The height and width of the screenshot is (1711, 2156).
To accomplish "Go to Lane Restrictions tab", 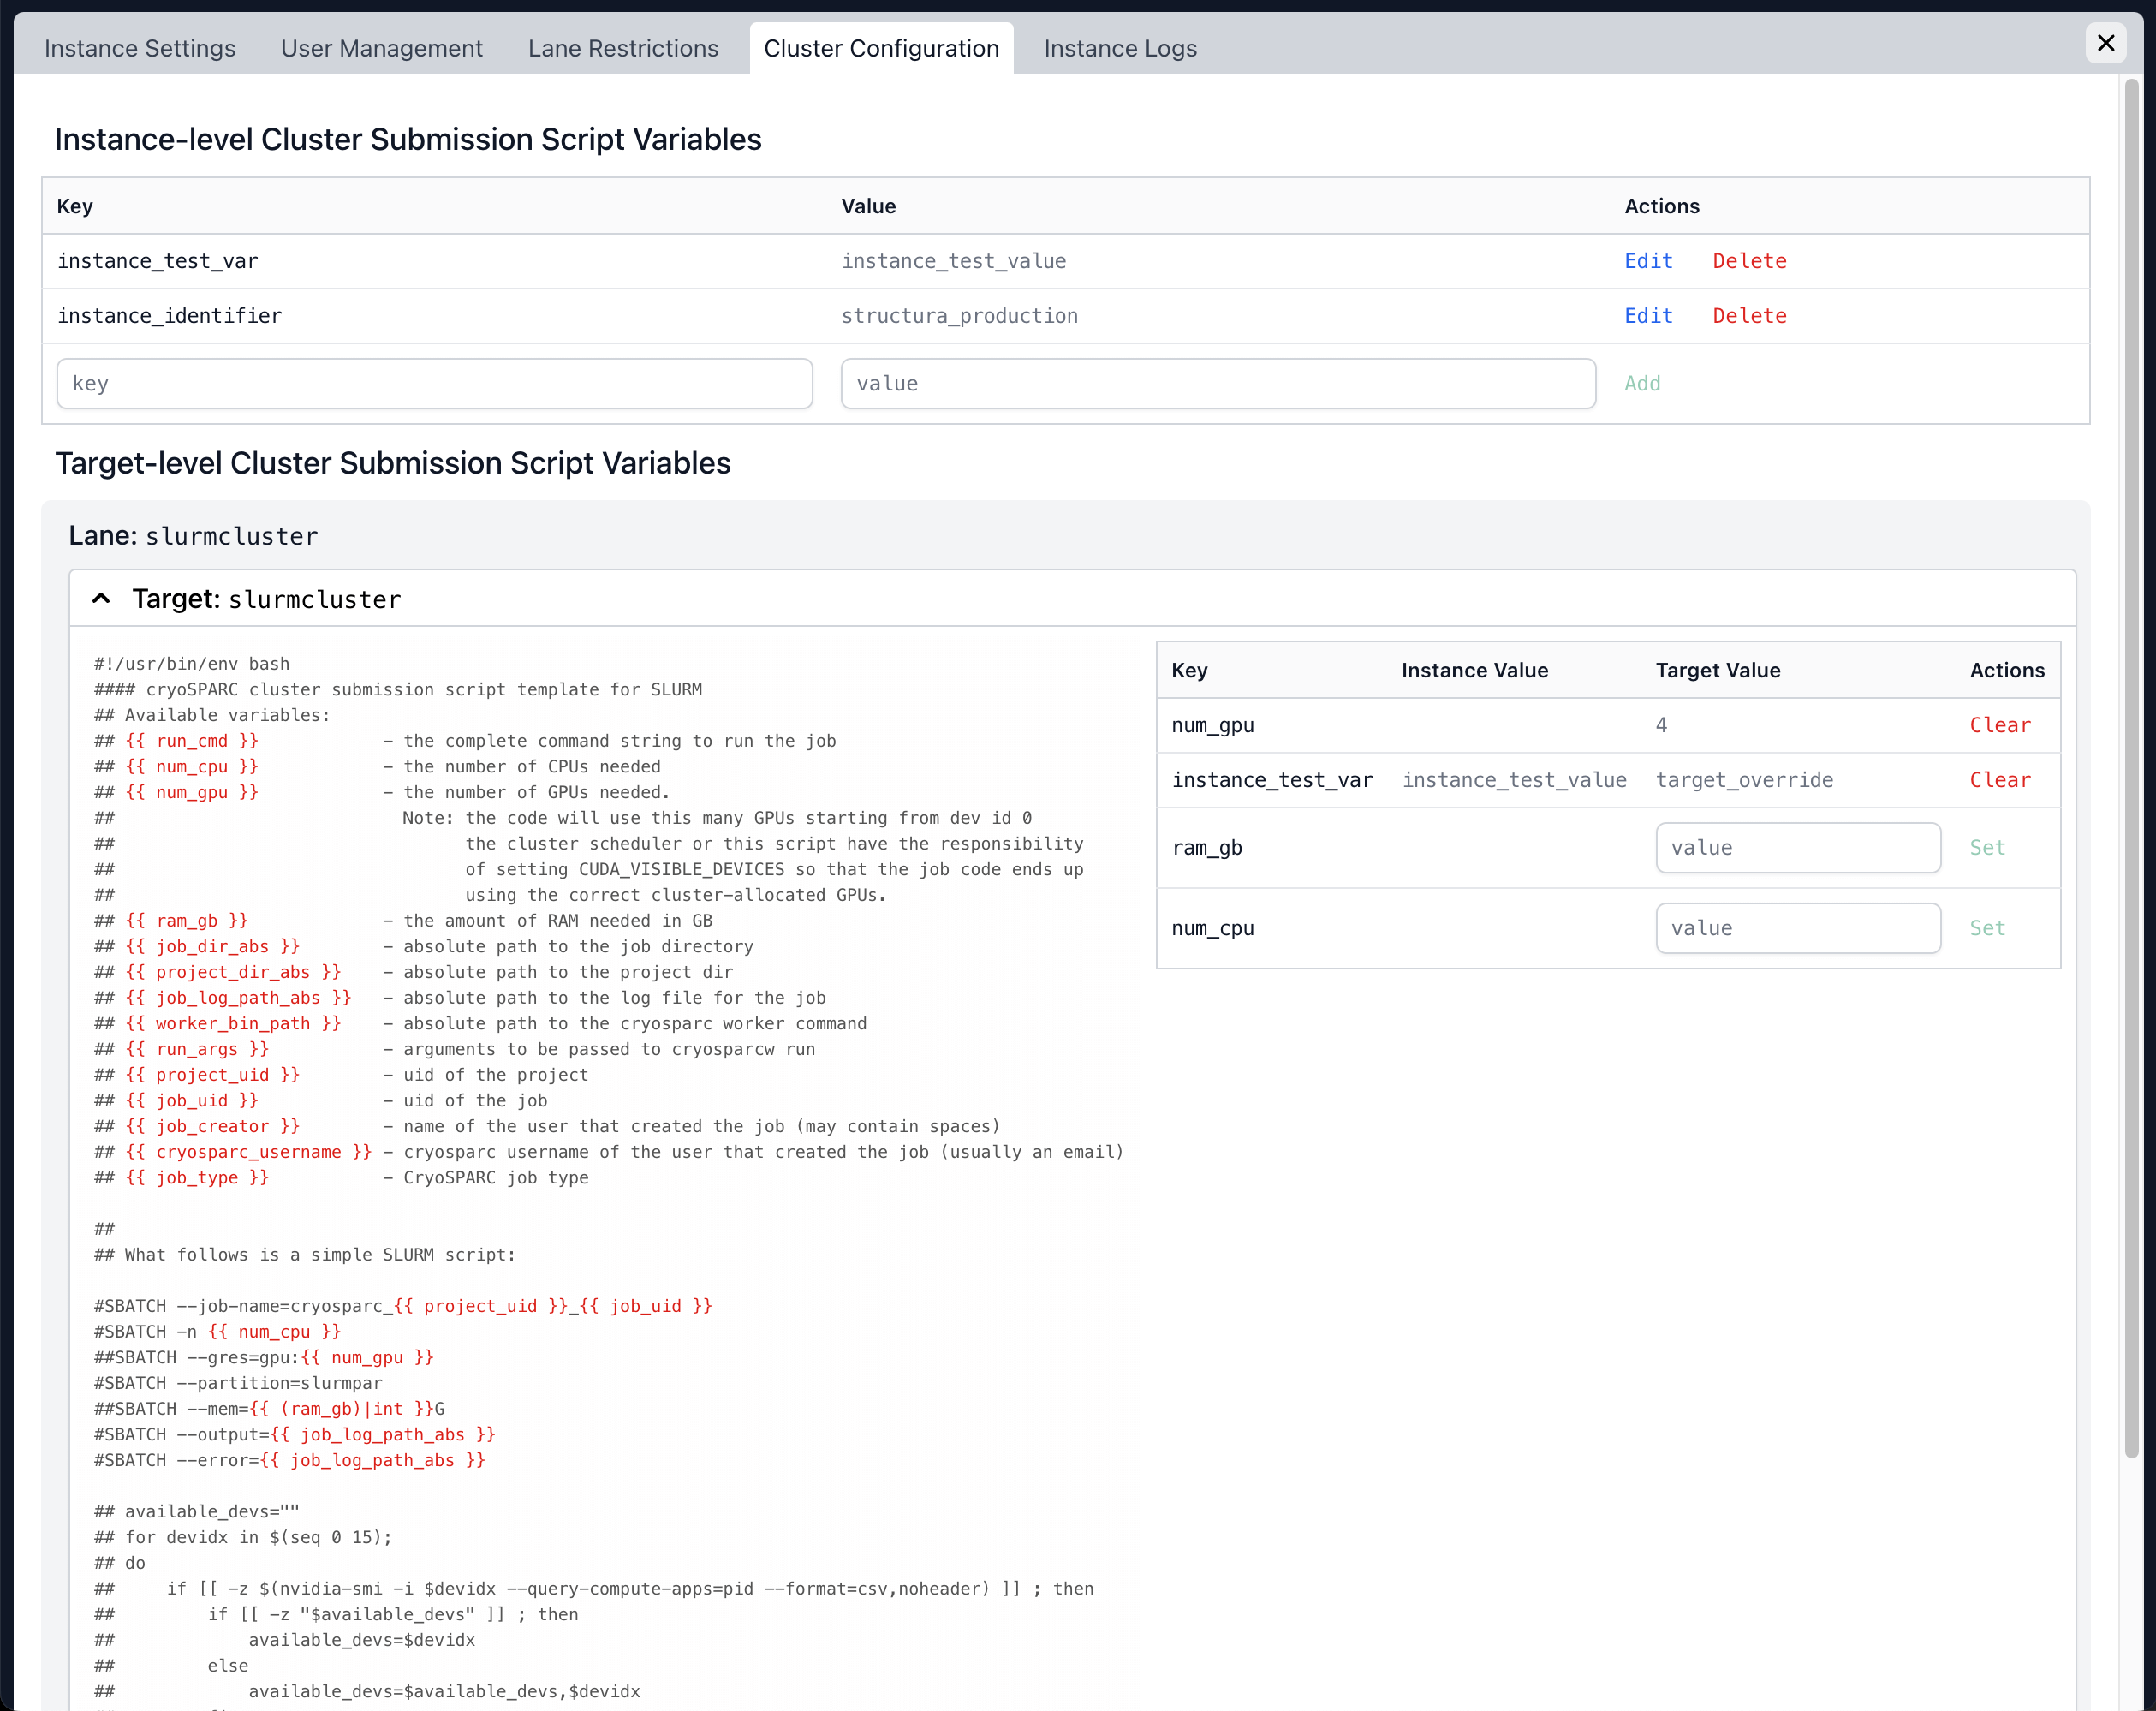I will point(623,48).
